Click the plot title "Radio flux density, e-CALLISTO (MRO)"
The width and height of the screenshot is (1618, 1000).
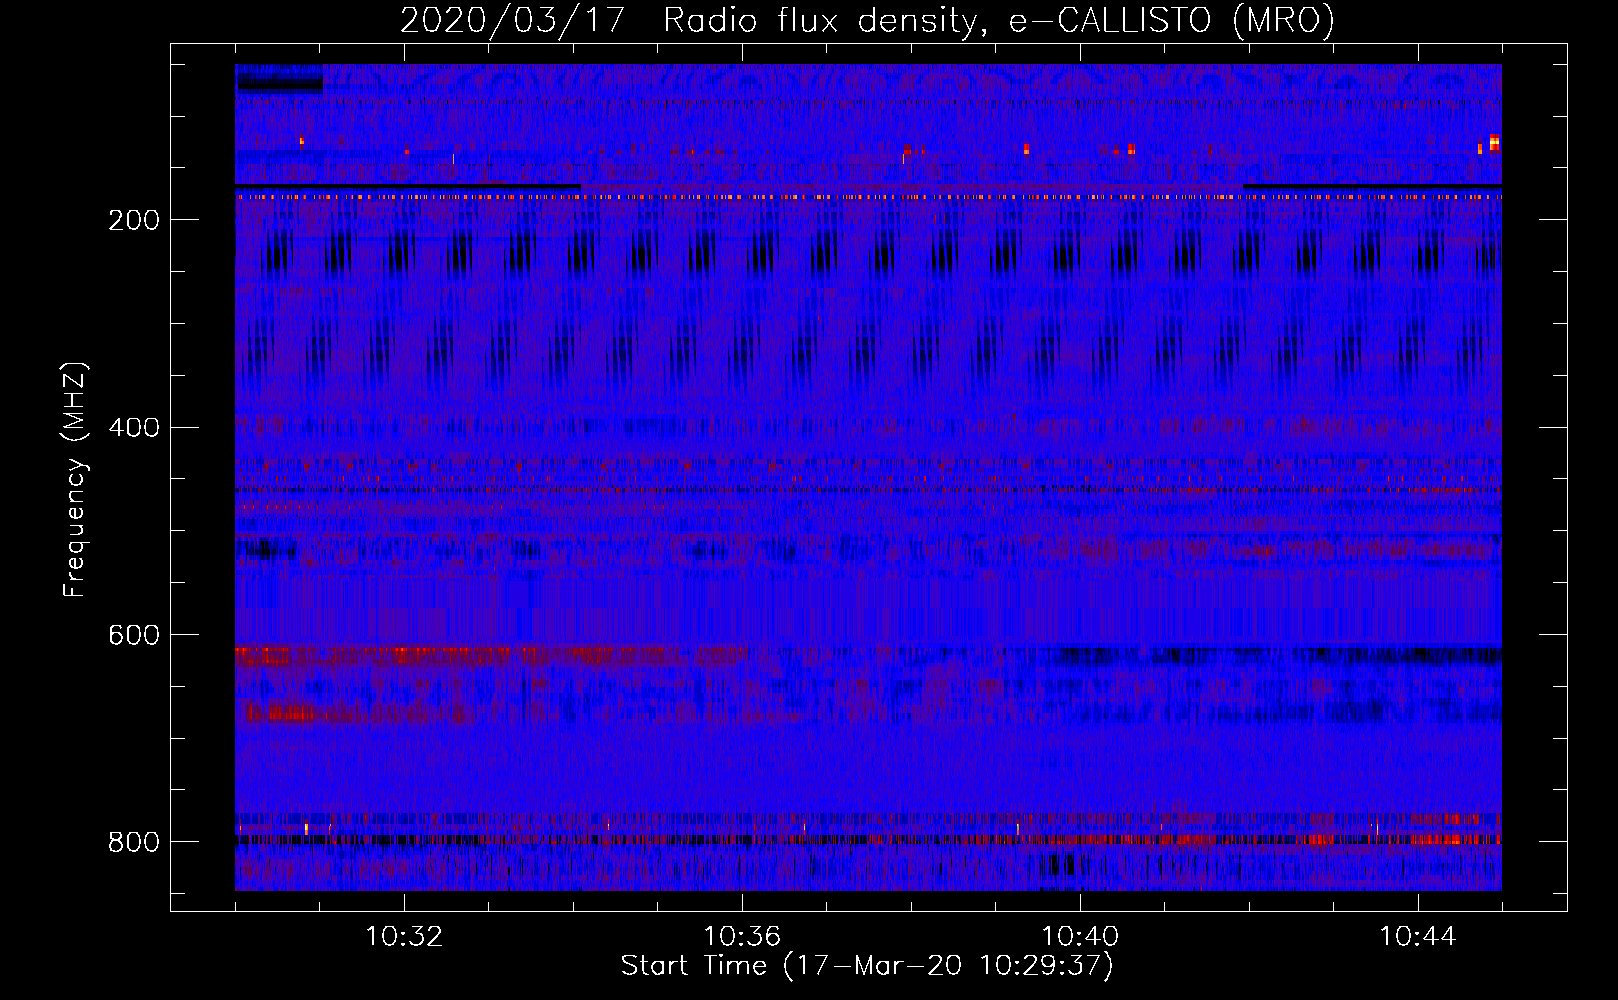click(x=999, y=21)
